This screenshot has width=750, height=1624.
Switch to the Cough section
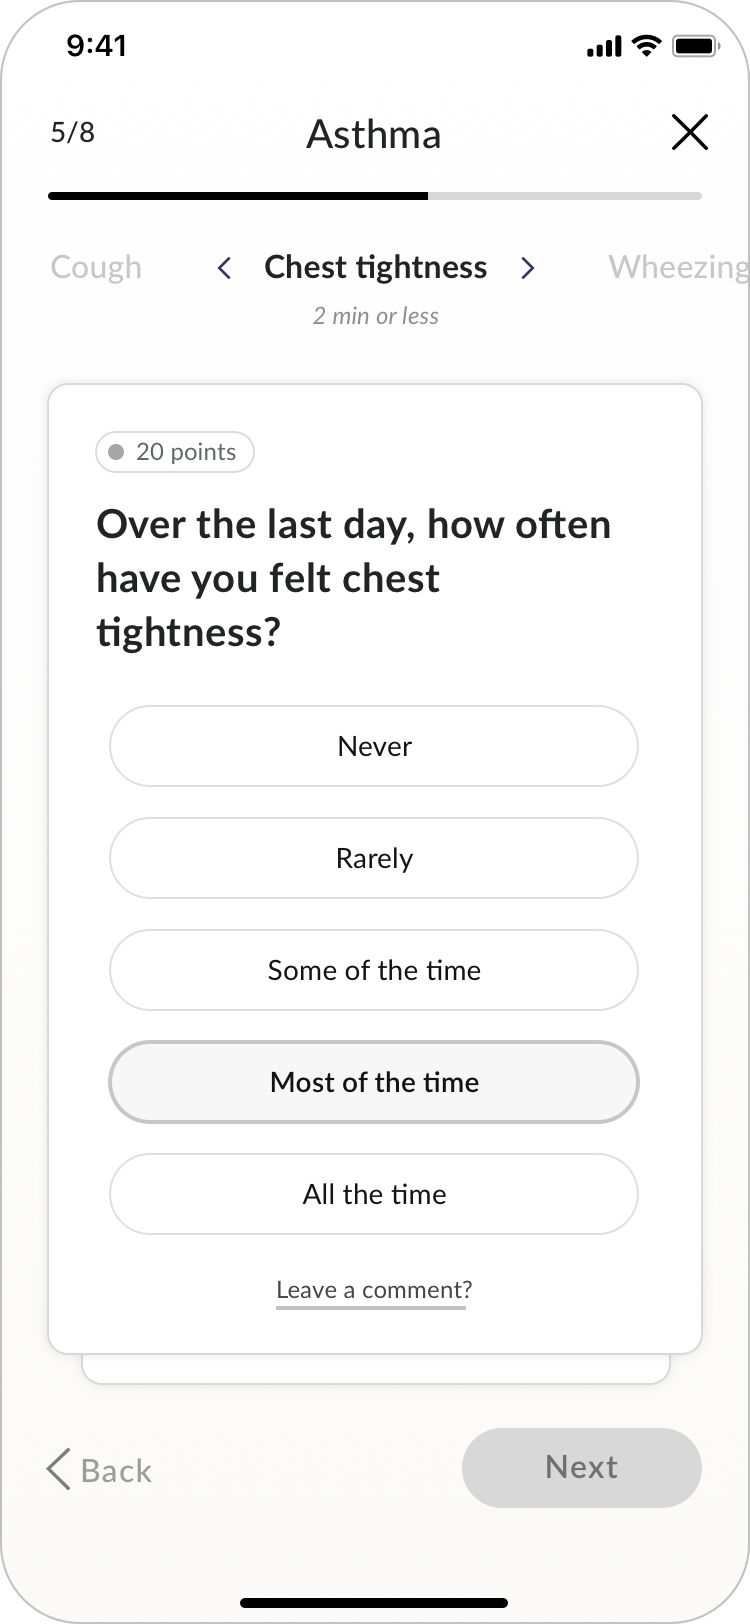tap(96, 267)
